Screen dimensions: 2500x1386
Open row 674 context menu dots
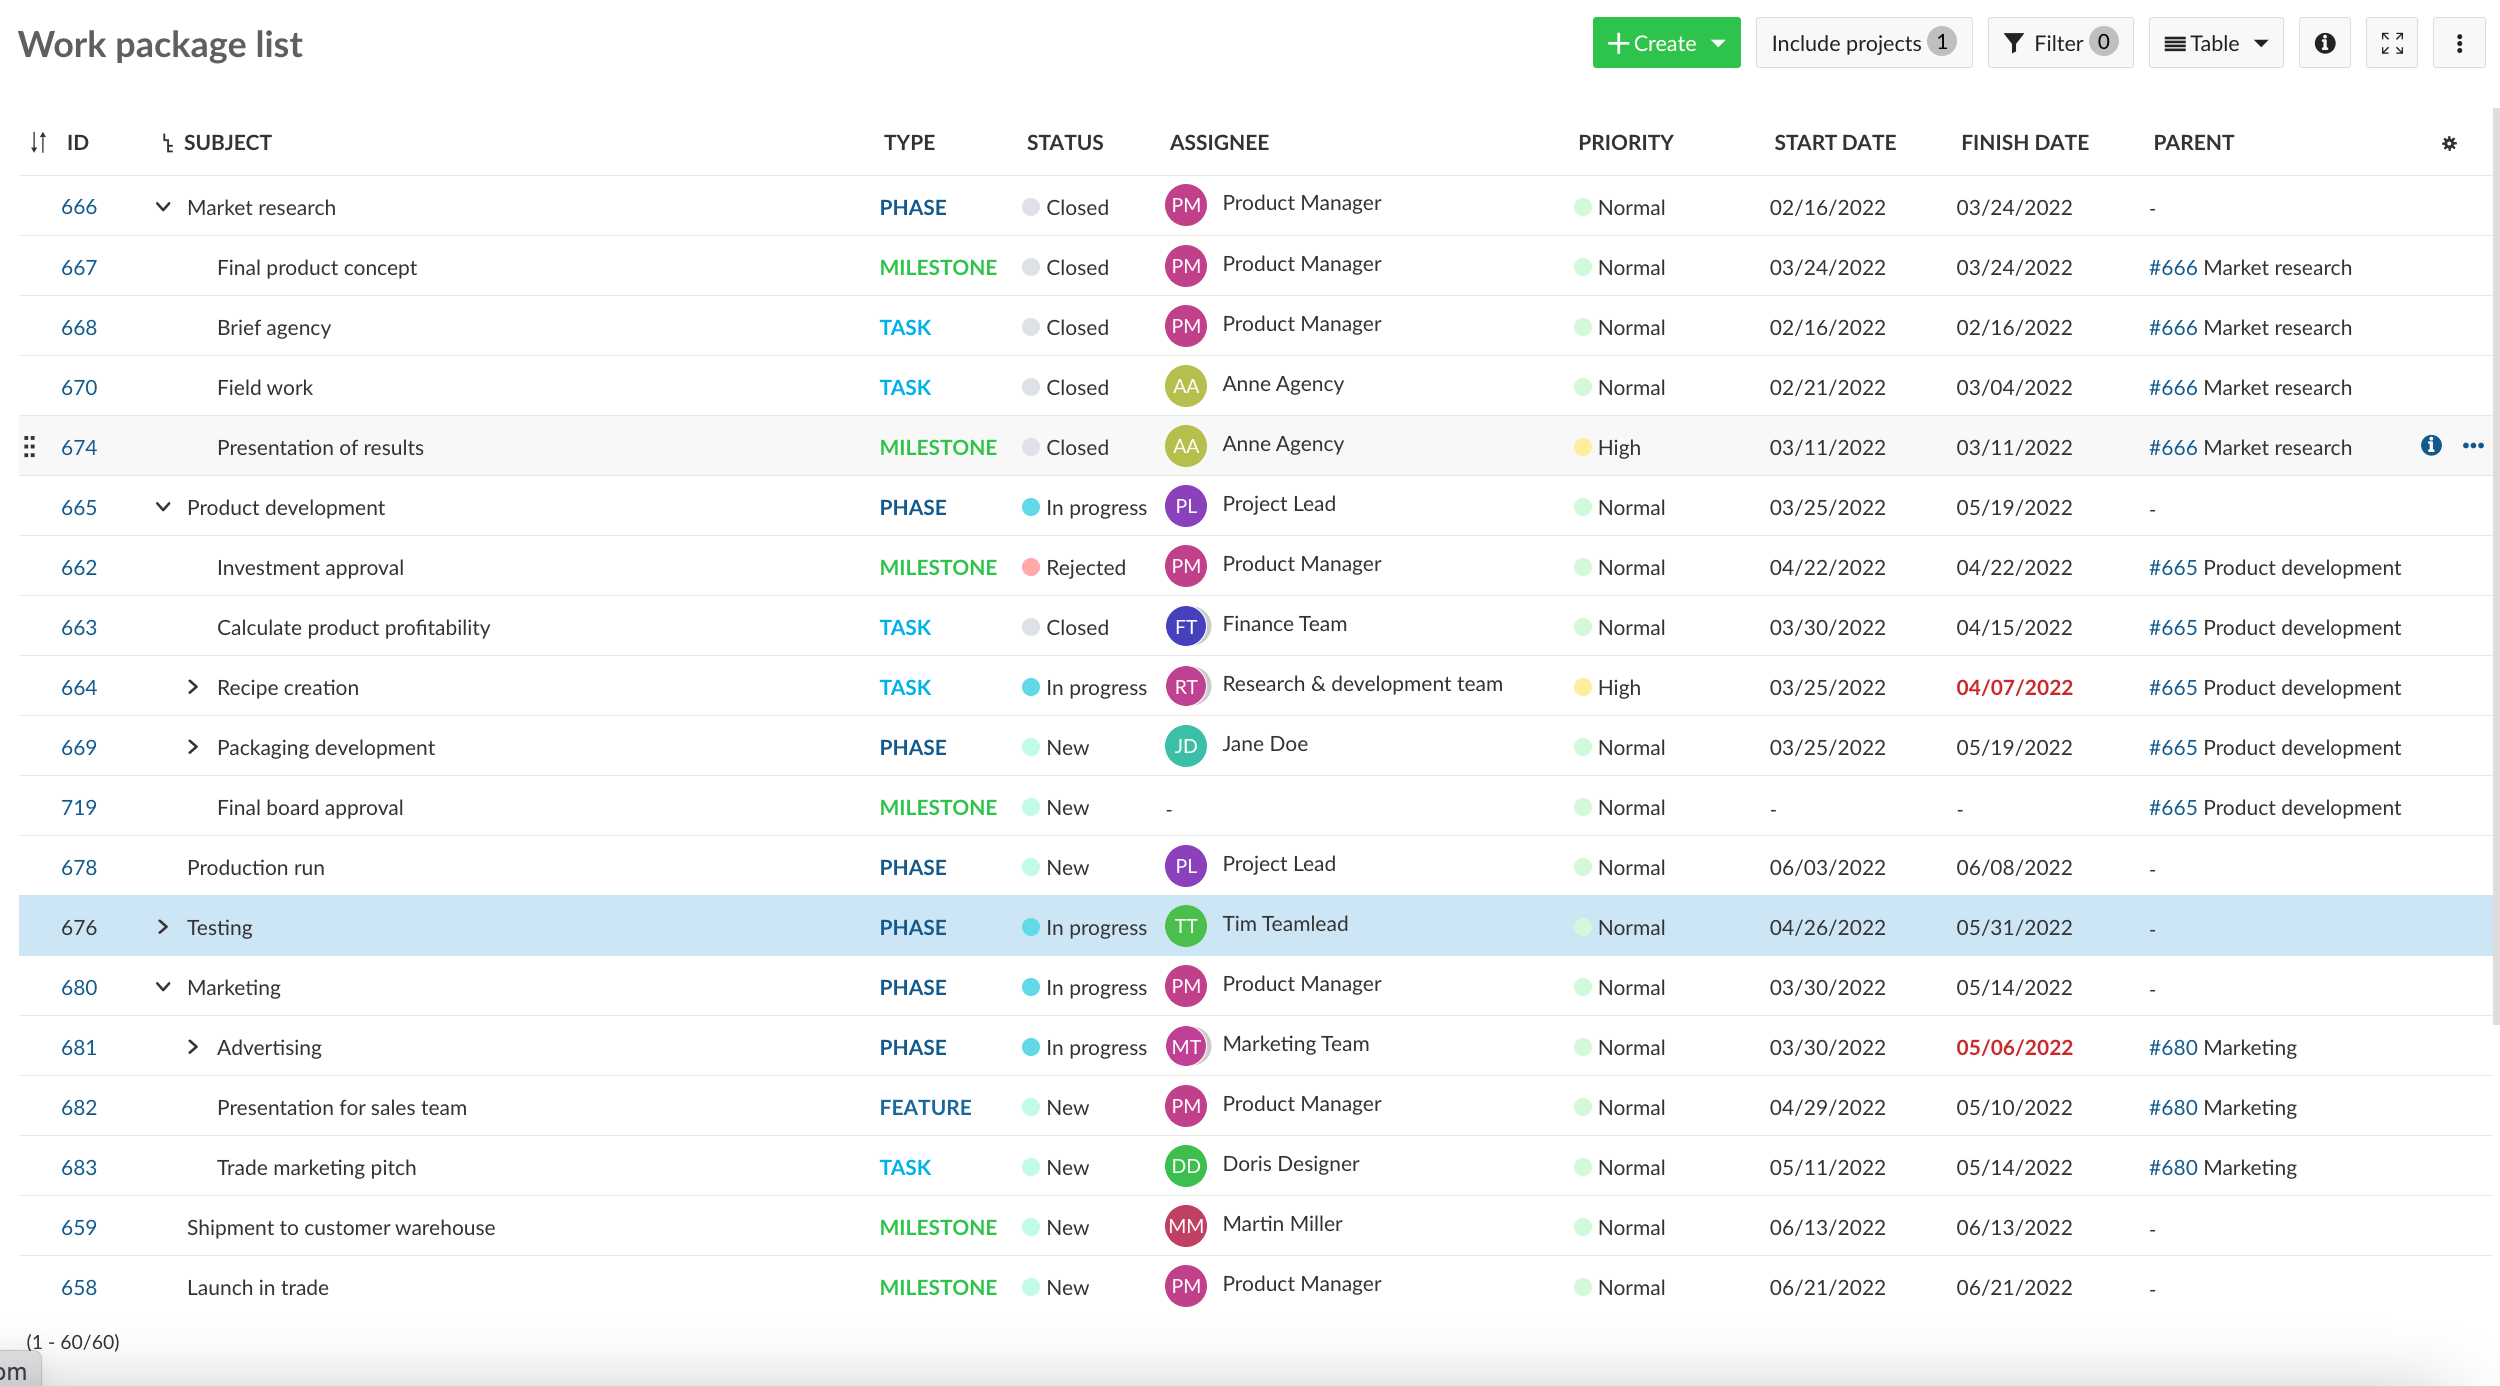2473,446
